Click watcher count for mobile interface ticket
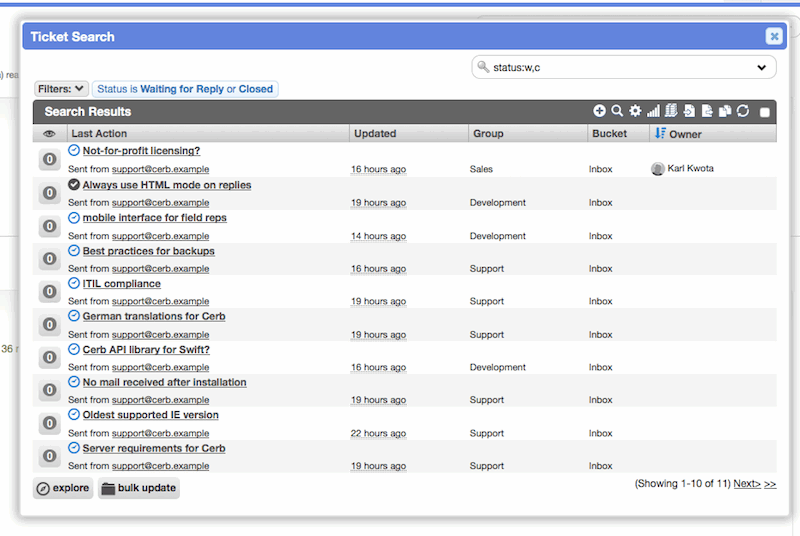This screenshot has height=536, width=800. [x=49, y=226]
